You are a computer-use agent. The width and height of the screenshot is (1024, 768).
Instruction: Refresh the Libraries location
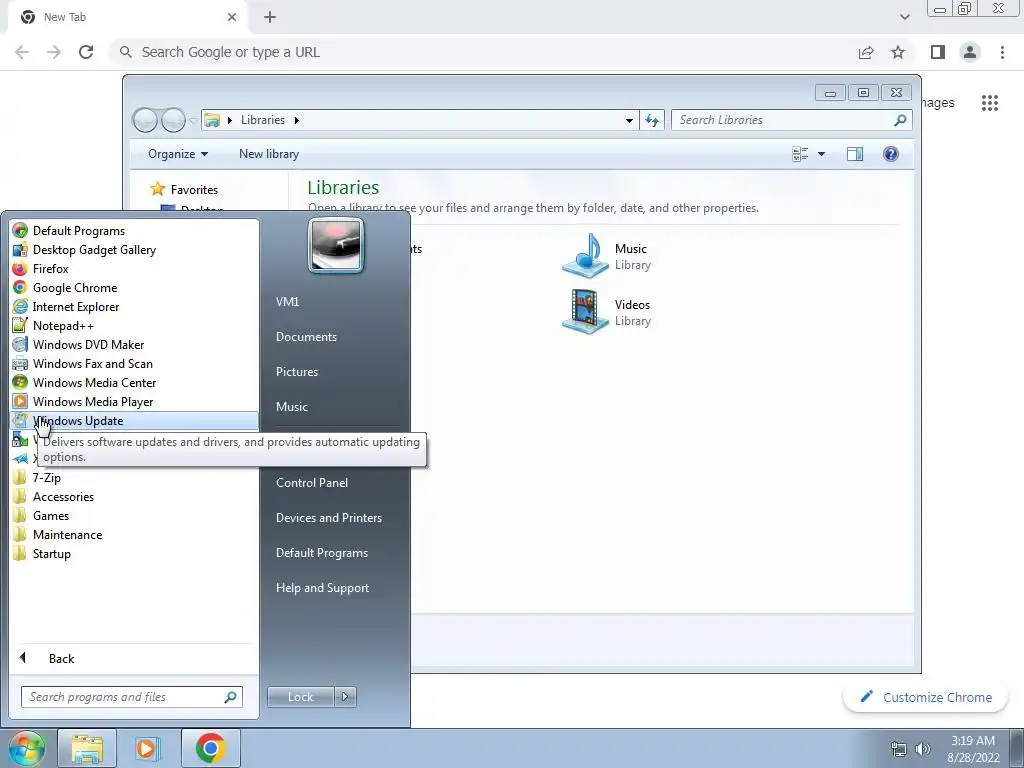652,120
